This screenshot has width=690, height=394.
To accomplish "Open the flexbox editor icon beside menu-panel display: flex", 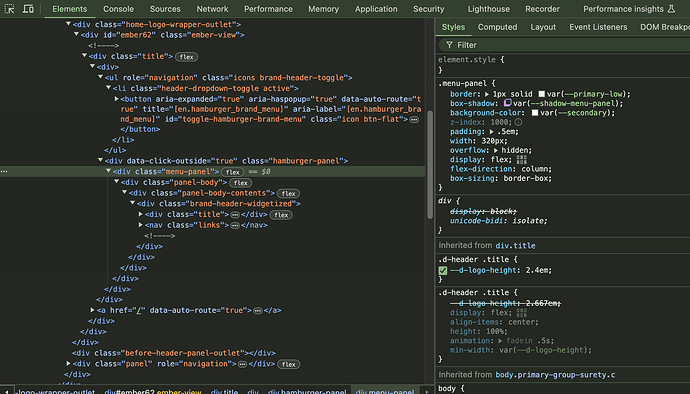I will (x=521, y=159).
